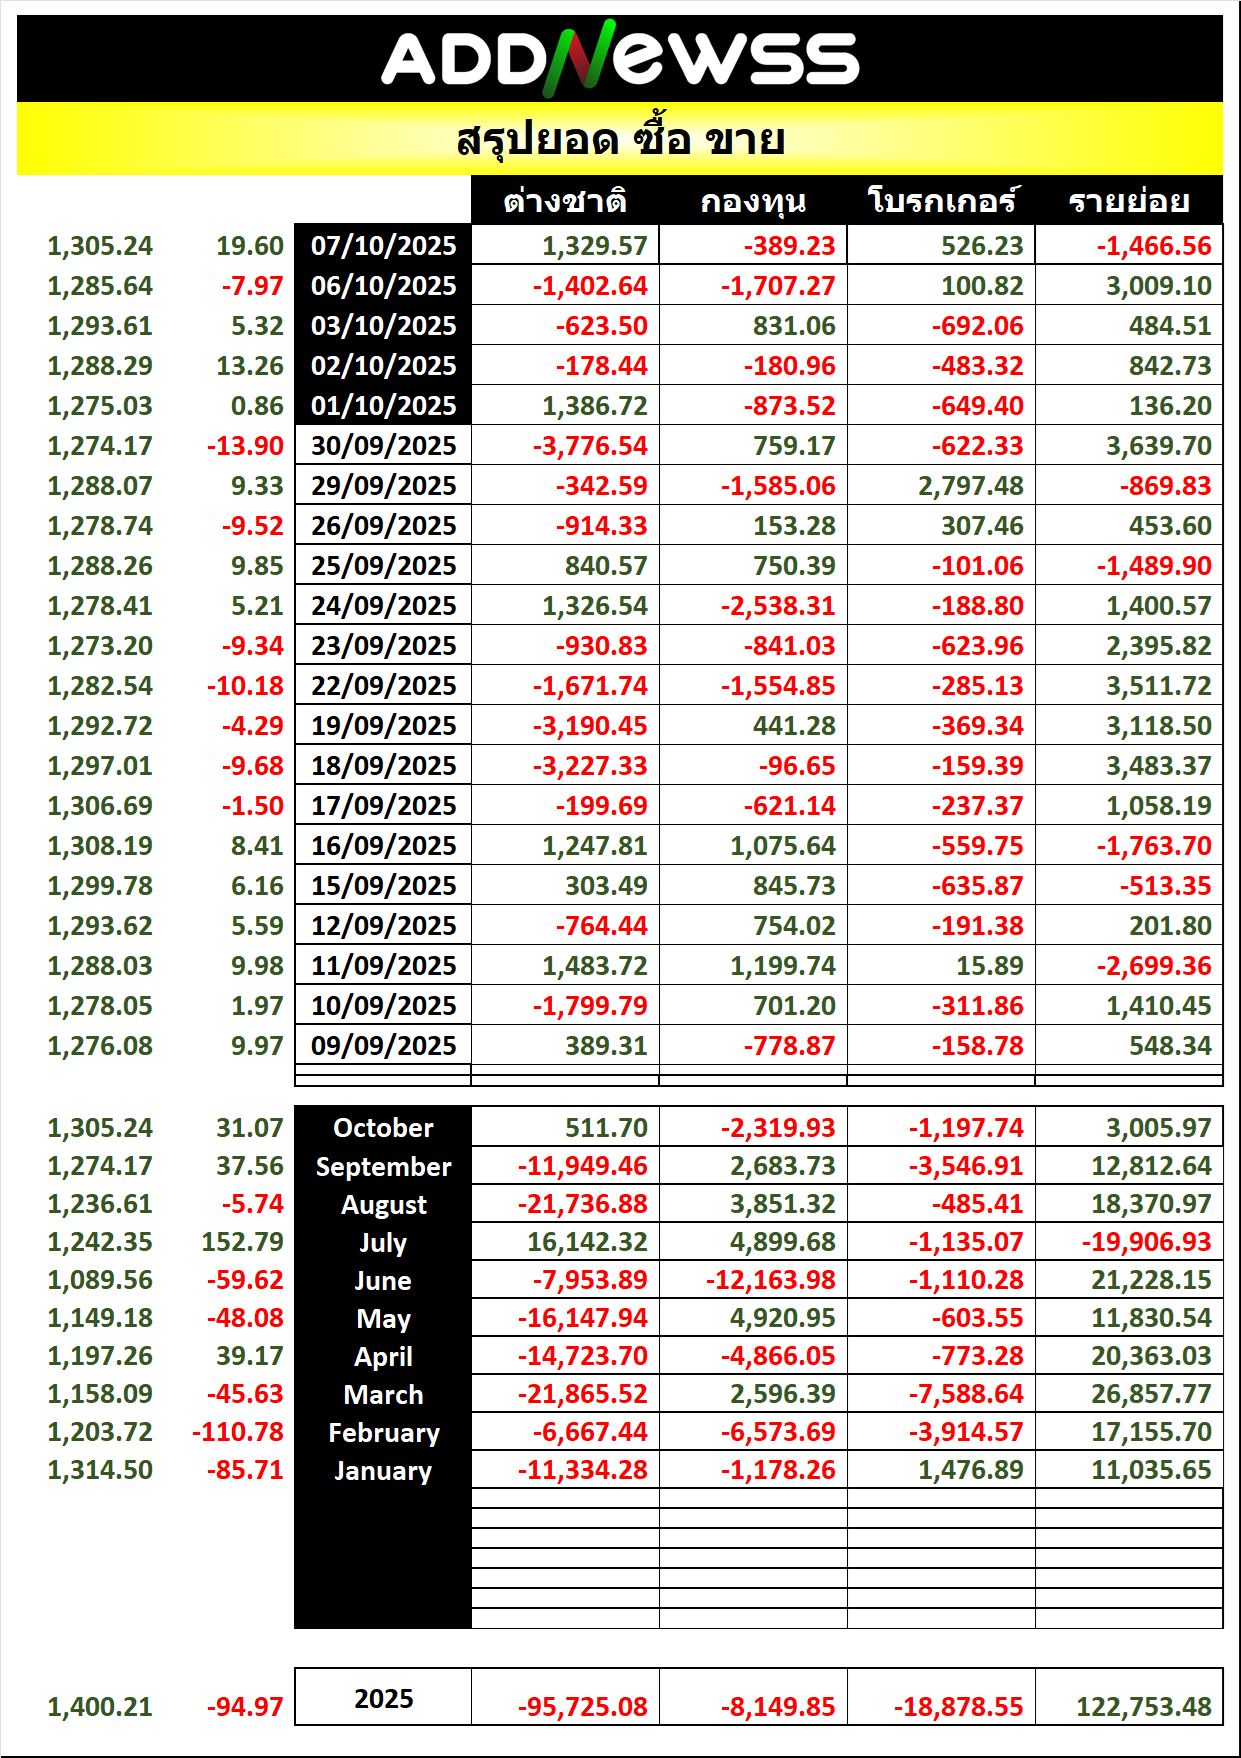Click the yellow สรุปยอด ซื้อ ขาย title banner
The height and width of the screenshot is (1758, 1241).
620,140
